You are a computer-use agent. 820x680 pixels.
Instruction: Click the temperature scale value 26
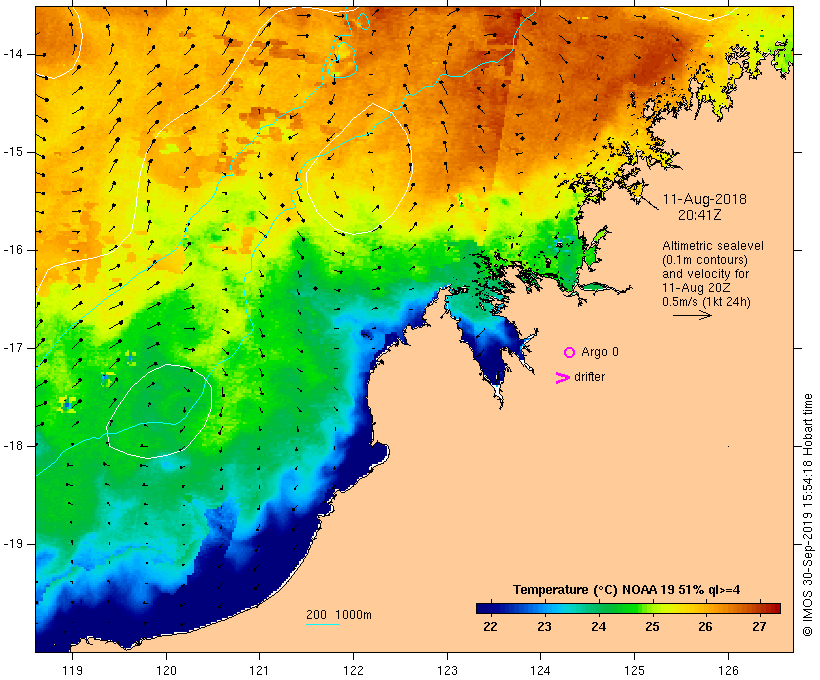tap(705, 627)
